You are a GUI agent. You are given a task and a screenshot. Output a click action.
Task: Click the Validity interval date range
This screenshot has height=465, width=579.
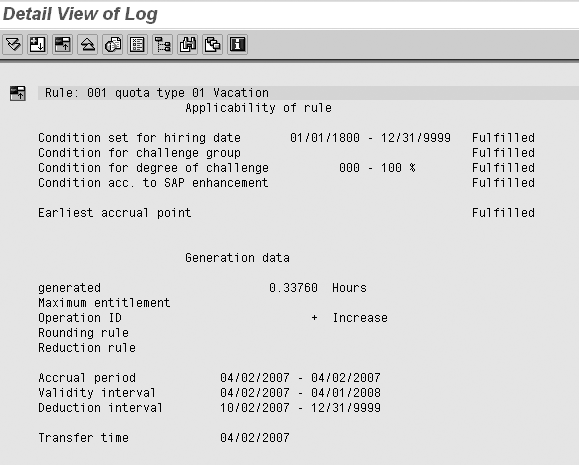[300, 393]
